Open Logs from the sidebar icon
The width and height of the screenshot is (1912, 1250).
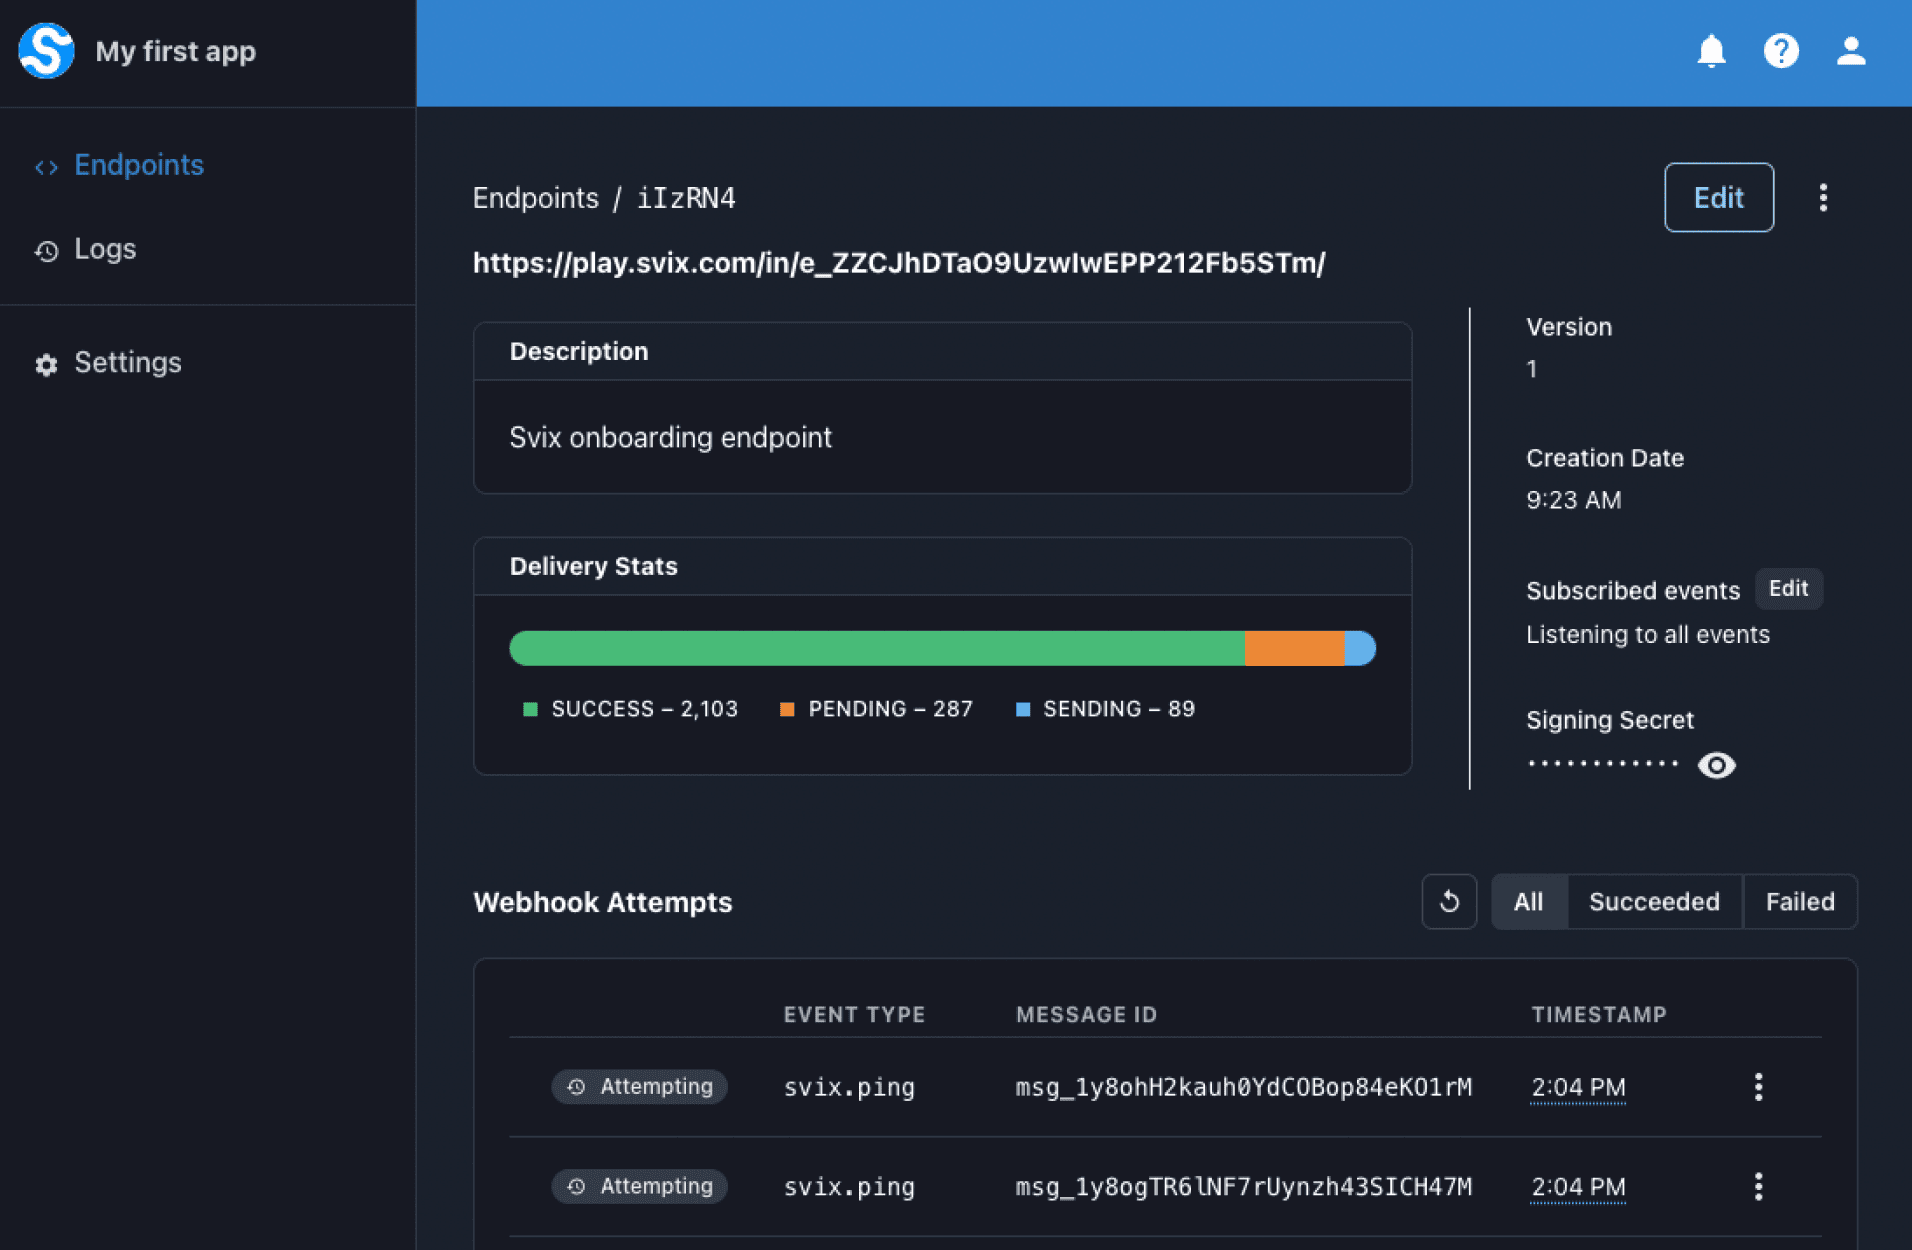click(46, 251)
